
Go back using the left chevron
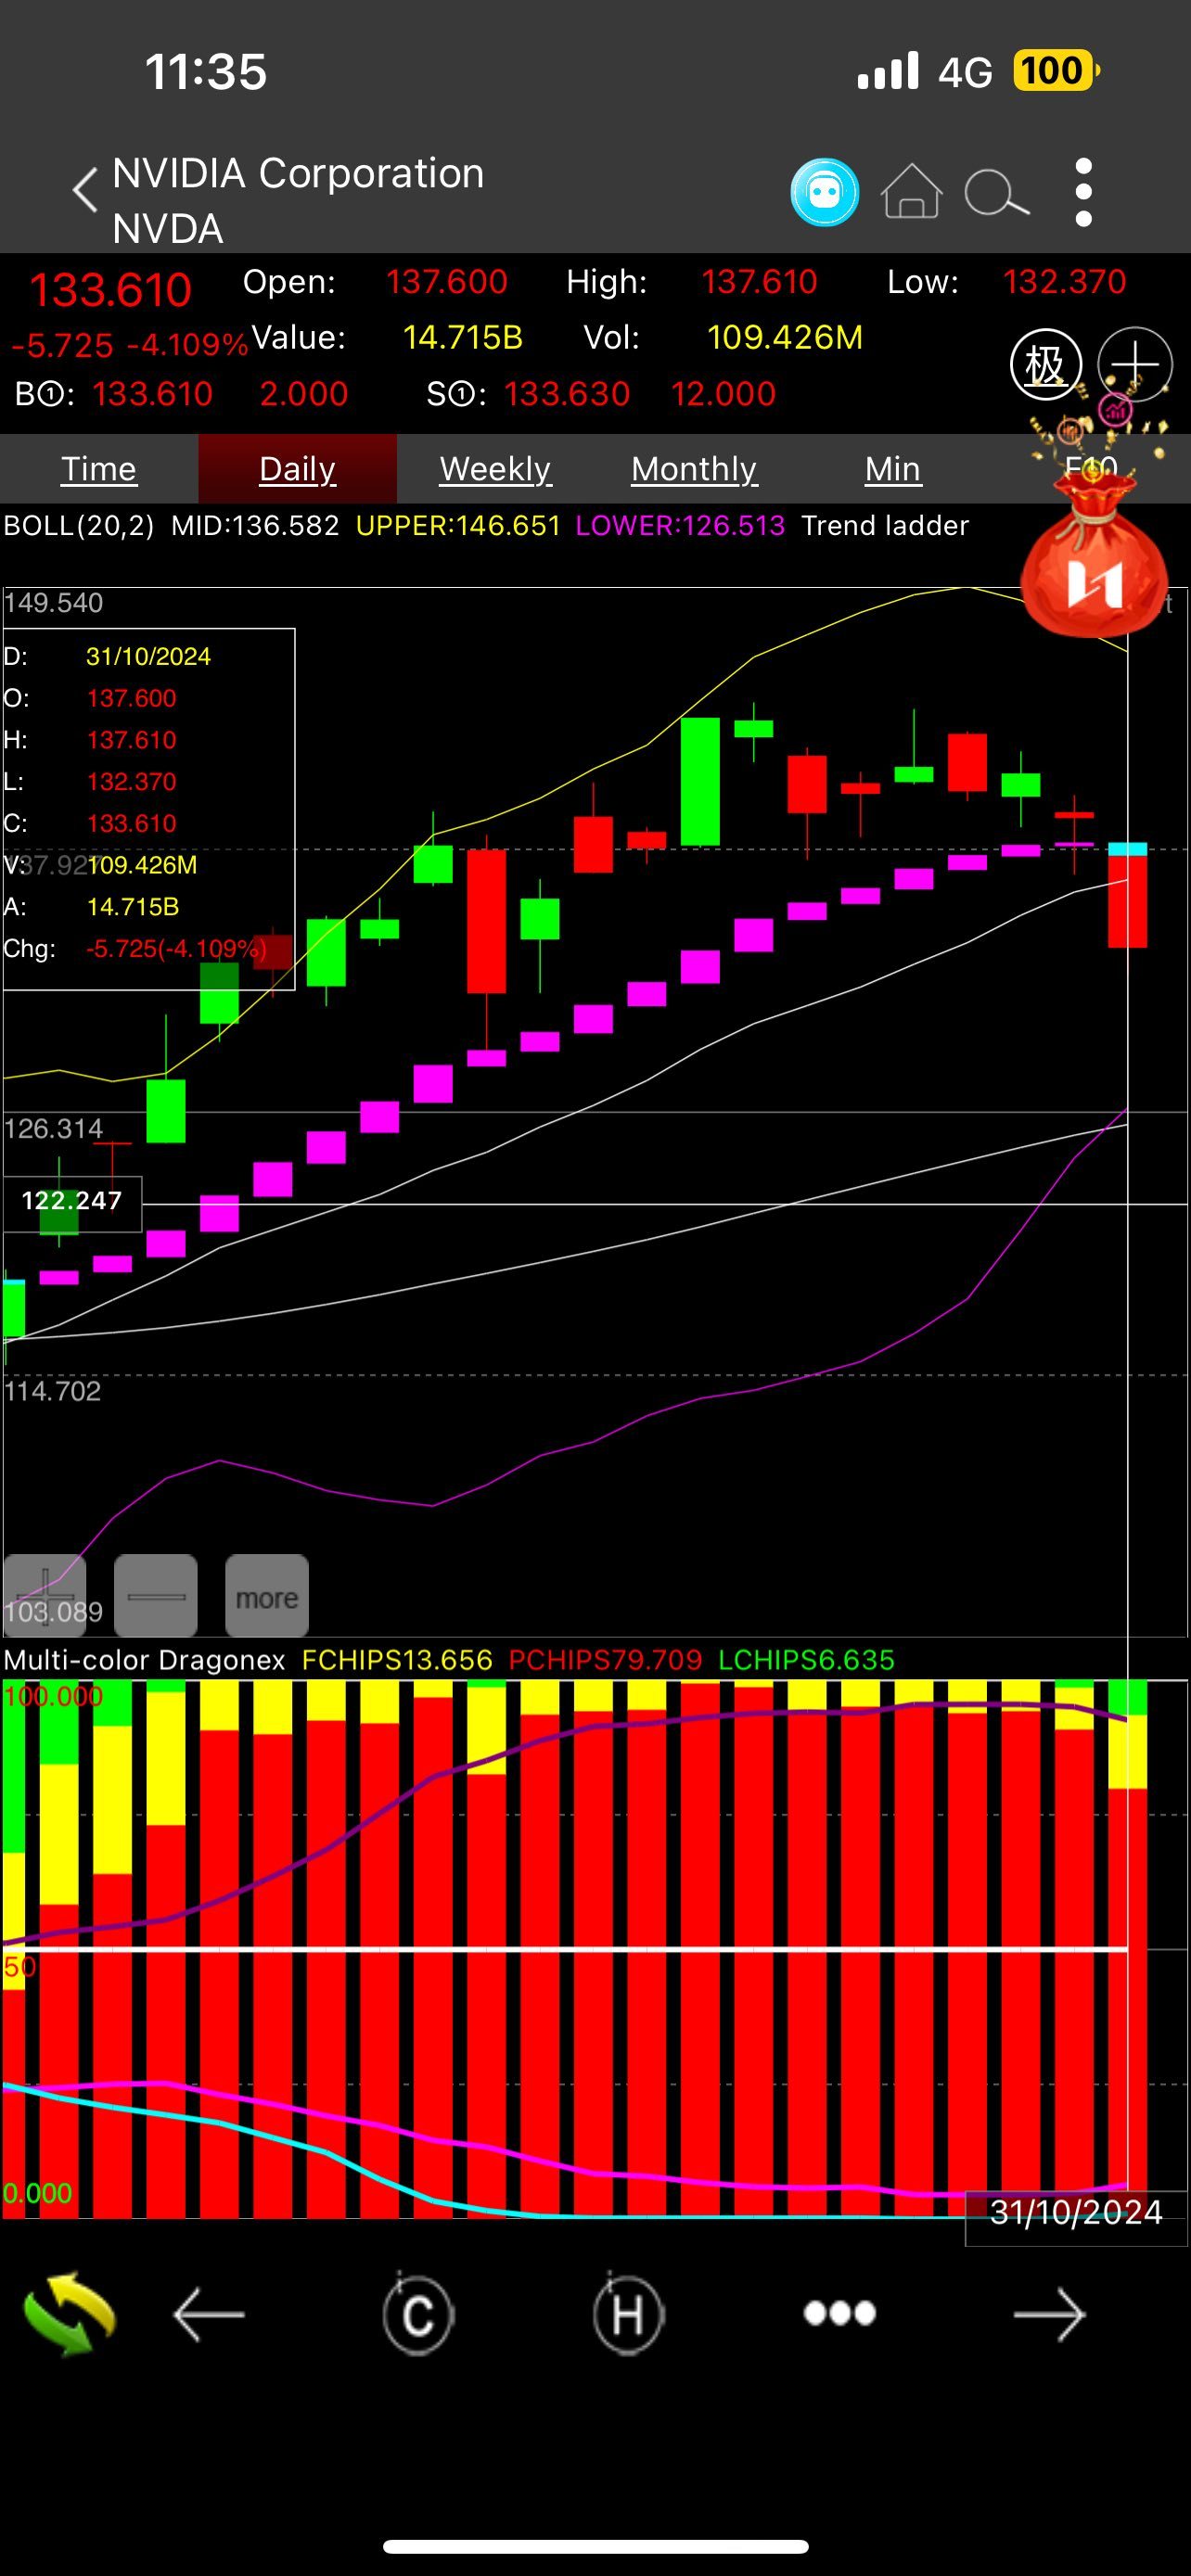[86, 190]
